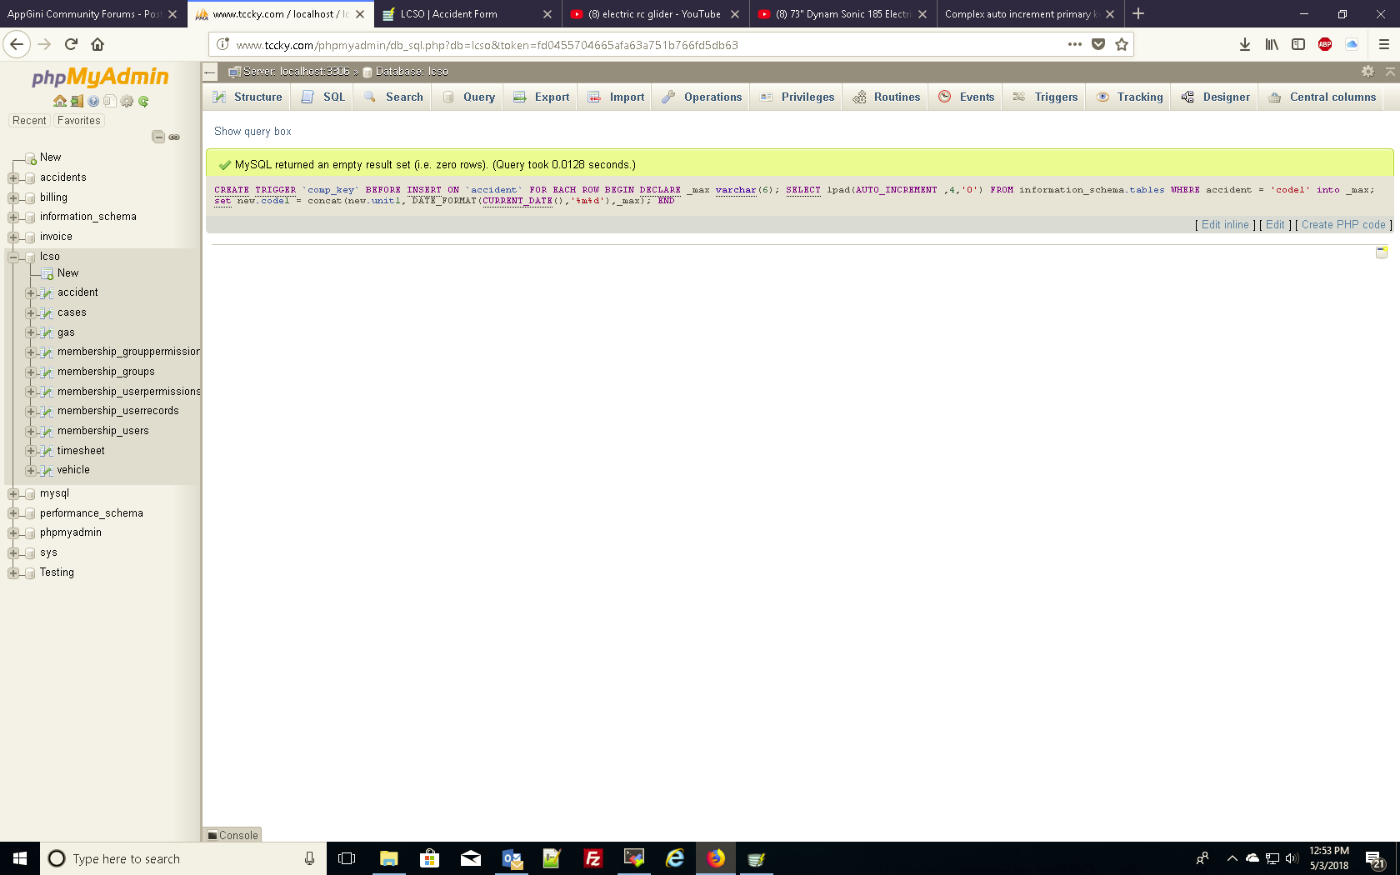Expand the billing database node
Viewport: 1400px width, 875px height.
13,198
